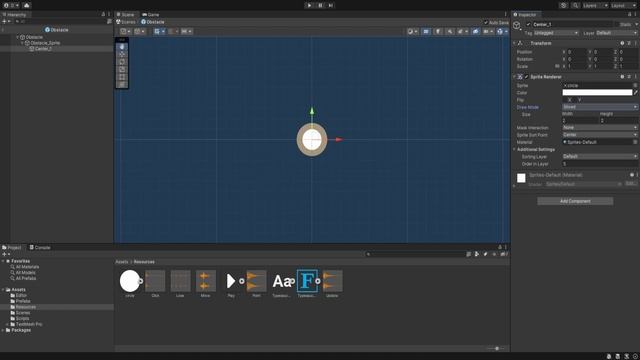Toggle scene audio in Scene toolbar
The width and height of the screenshot is (640, 360).
tap(450, 31)
